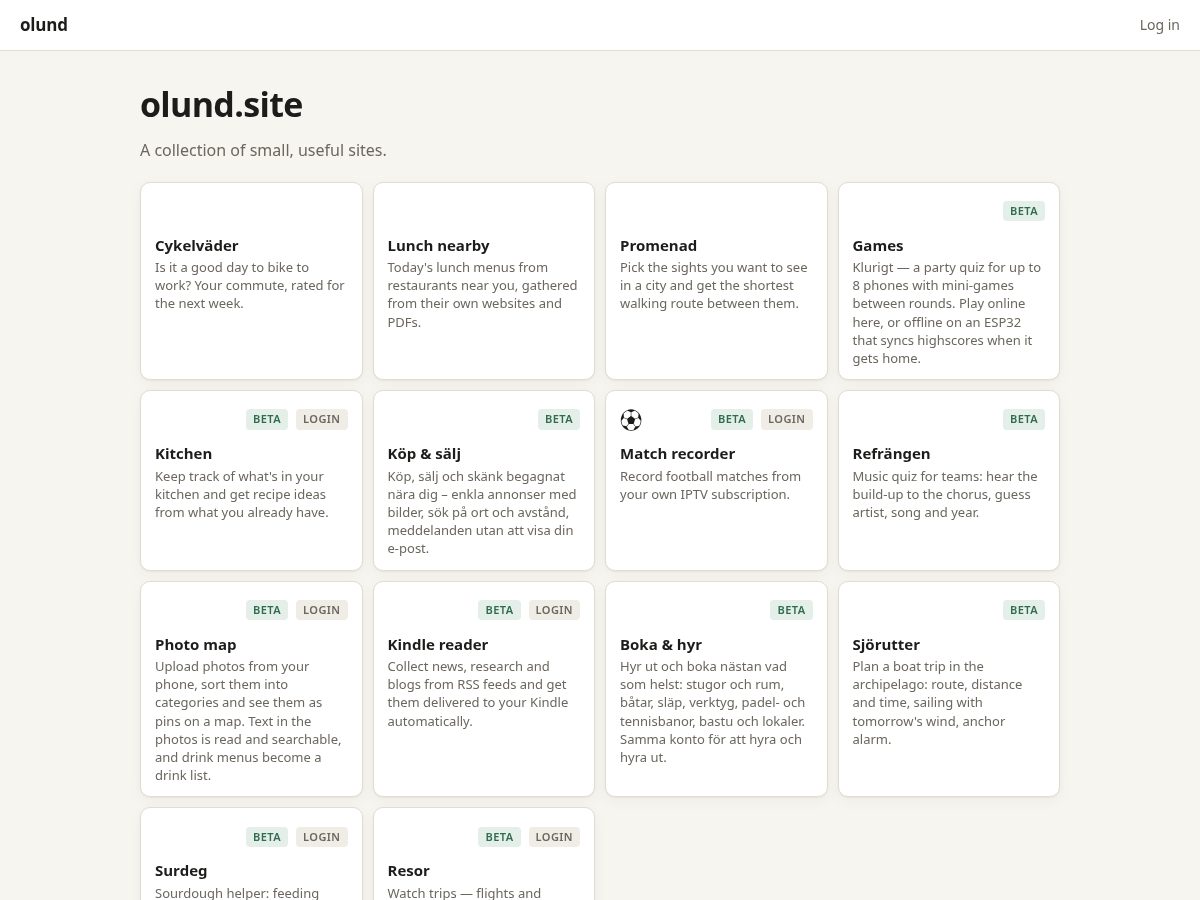Open the Surdeg card title
This screenshot has width=1200, height=900.
click(181, 871)
